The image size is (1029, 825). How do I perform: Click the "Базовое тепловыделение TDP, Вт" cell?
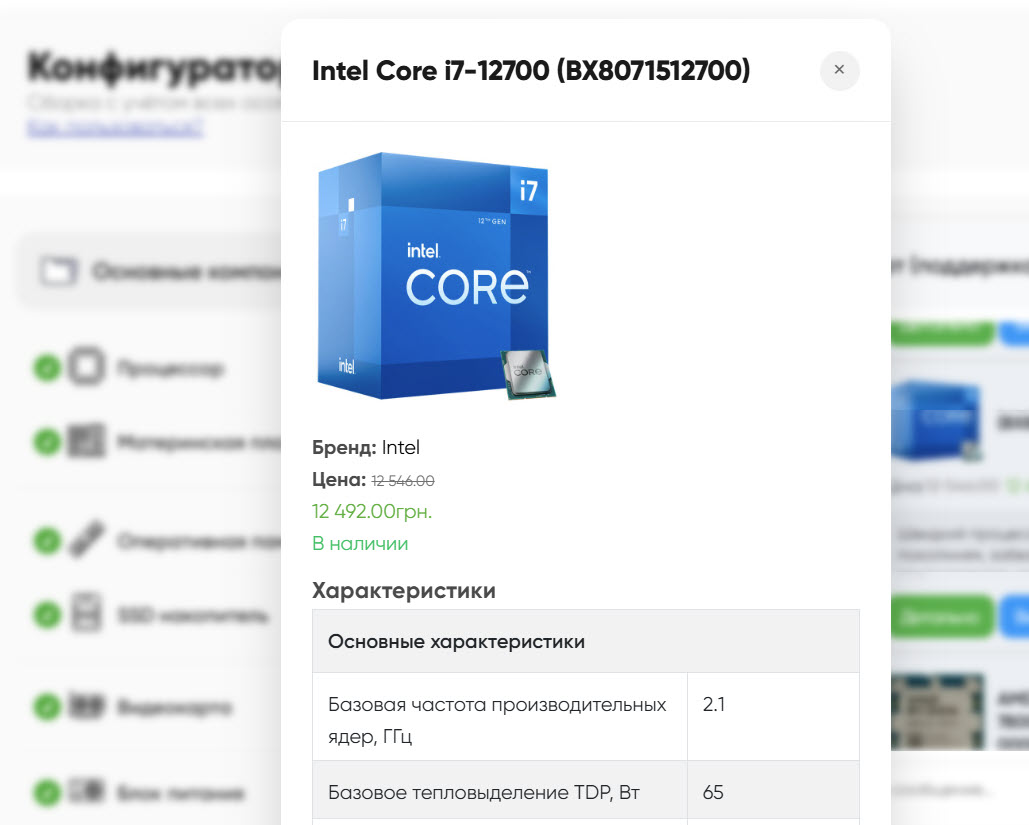click(x=500, y=792)
